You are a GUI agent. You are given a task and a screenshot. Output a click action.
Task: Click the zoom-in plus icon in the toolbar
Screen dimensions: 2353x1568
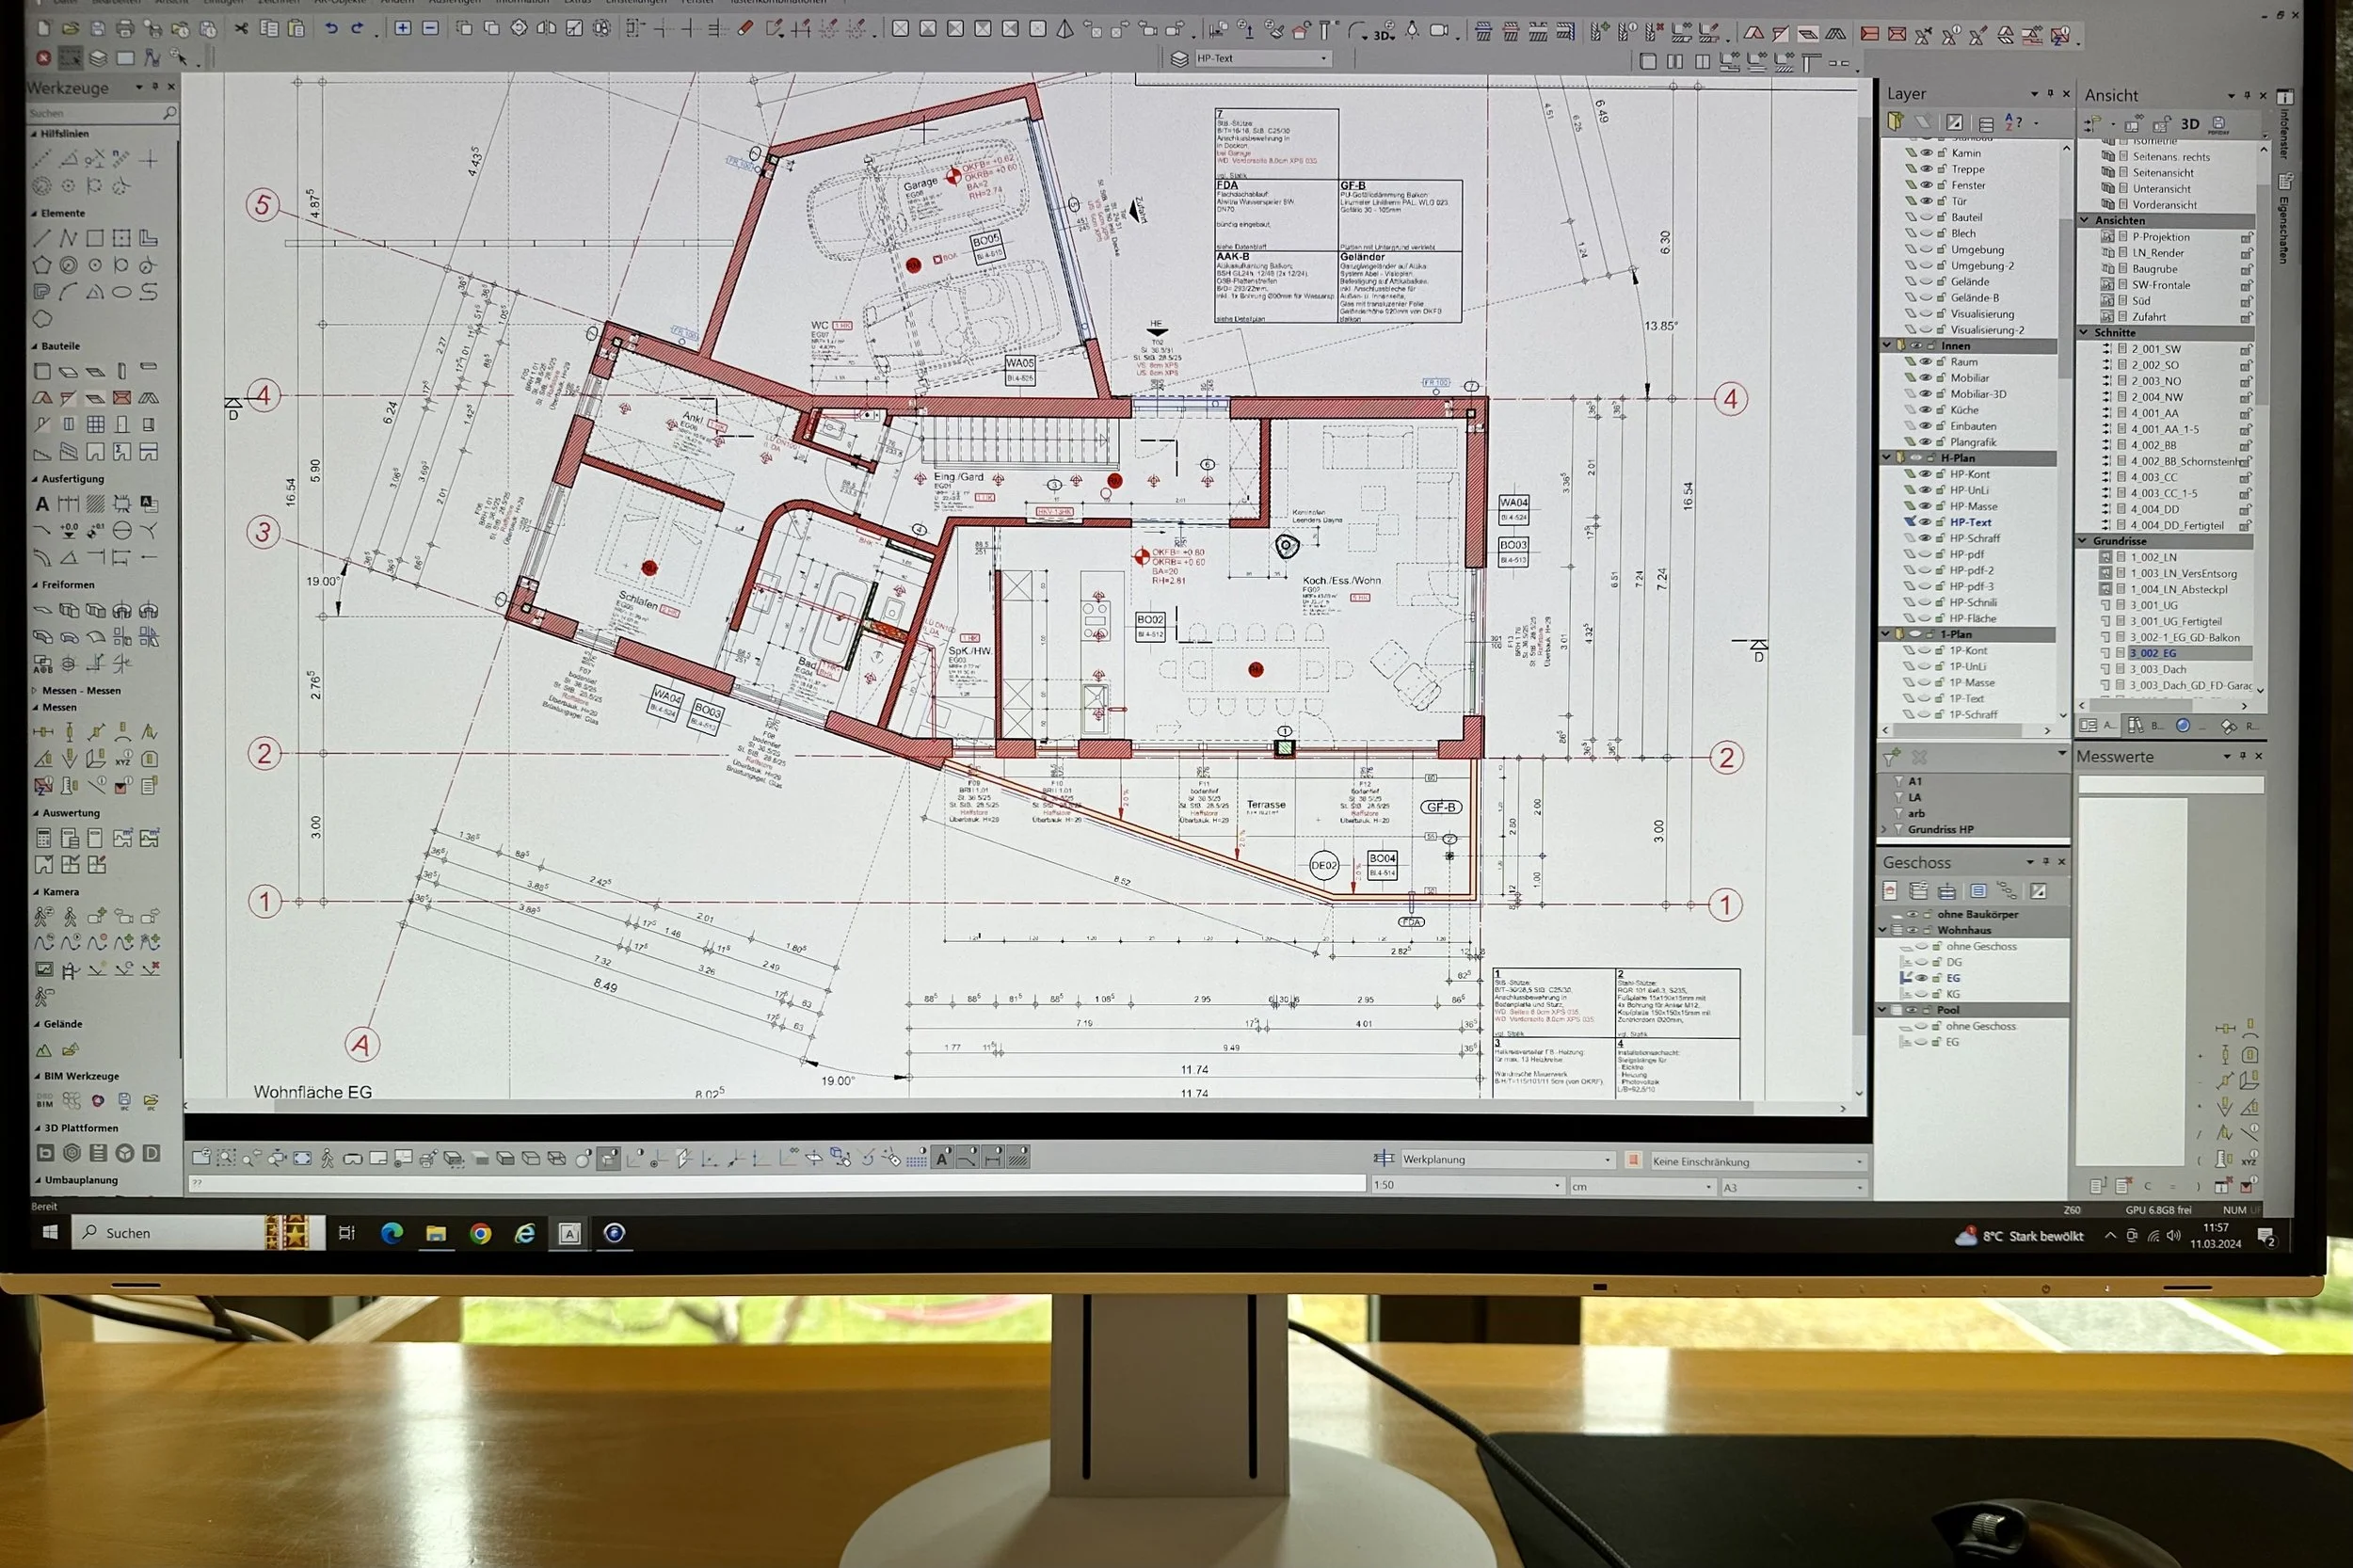(403, 28)
